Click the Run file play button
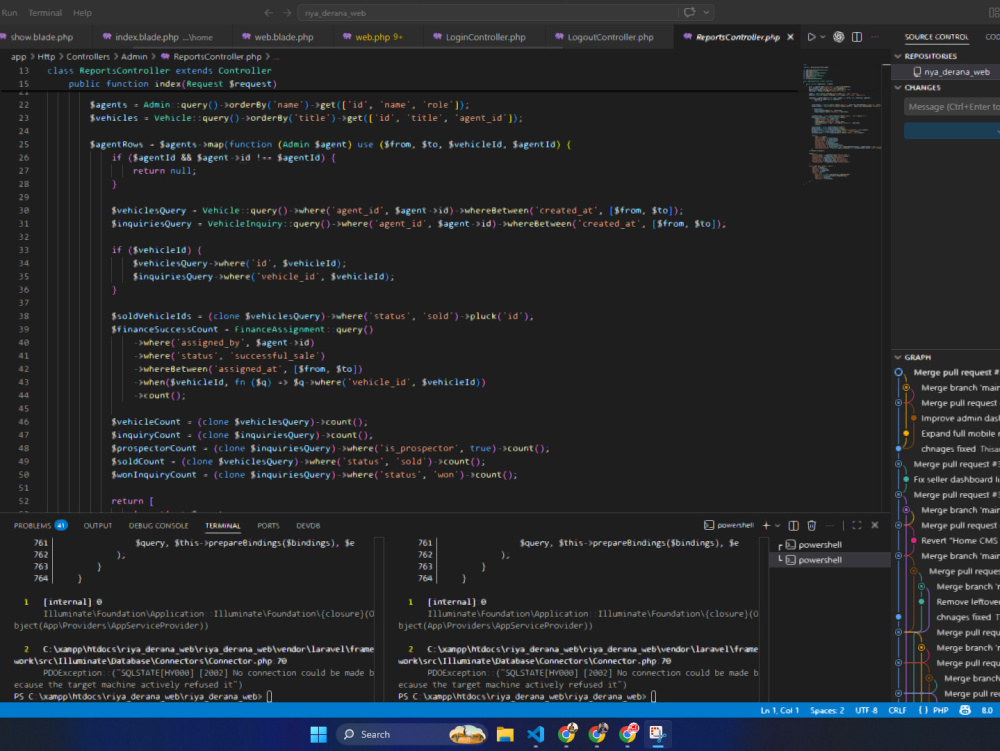1000x751 pixels. [x=811, y=37]
